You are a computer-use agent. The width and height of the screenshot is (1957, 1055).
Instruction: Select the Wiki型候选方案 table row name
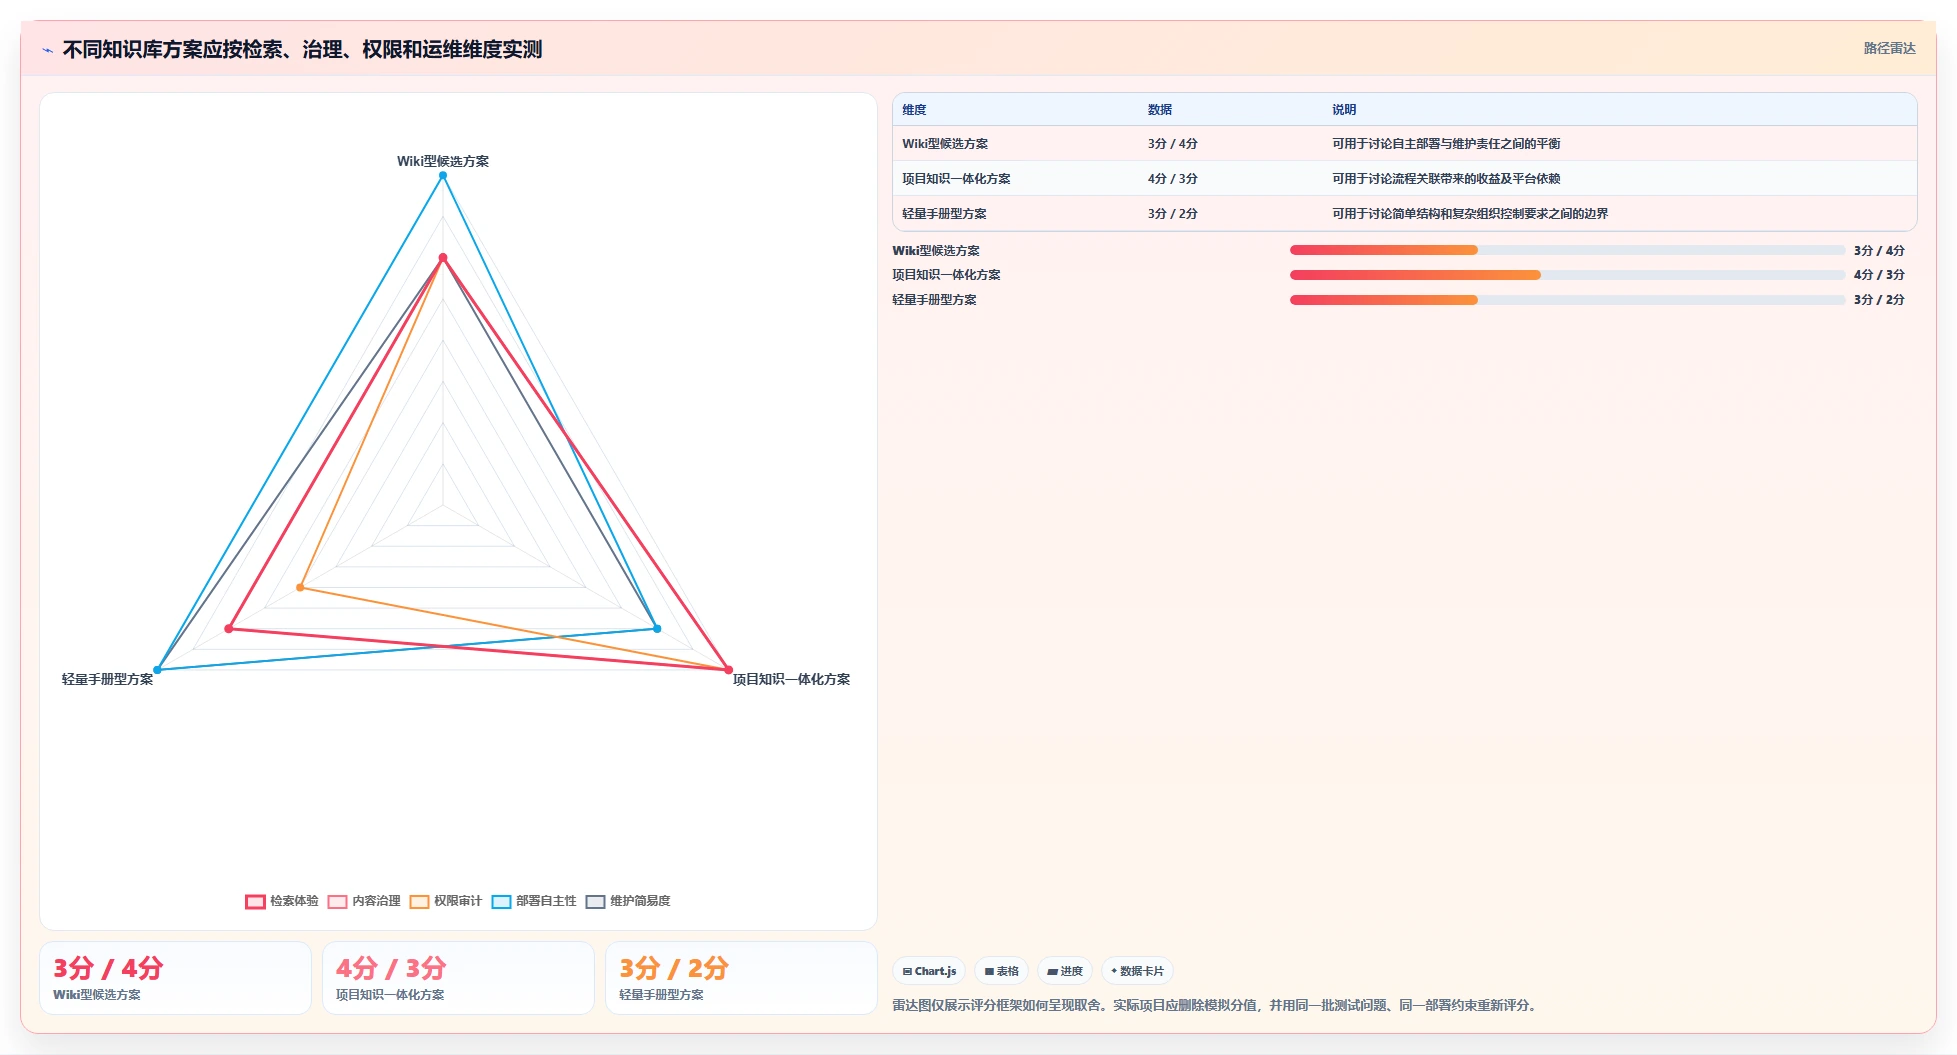click(x=945, y=144)
